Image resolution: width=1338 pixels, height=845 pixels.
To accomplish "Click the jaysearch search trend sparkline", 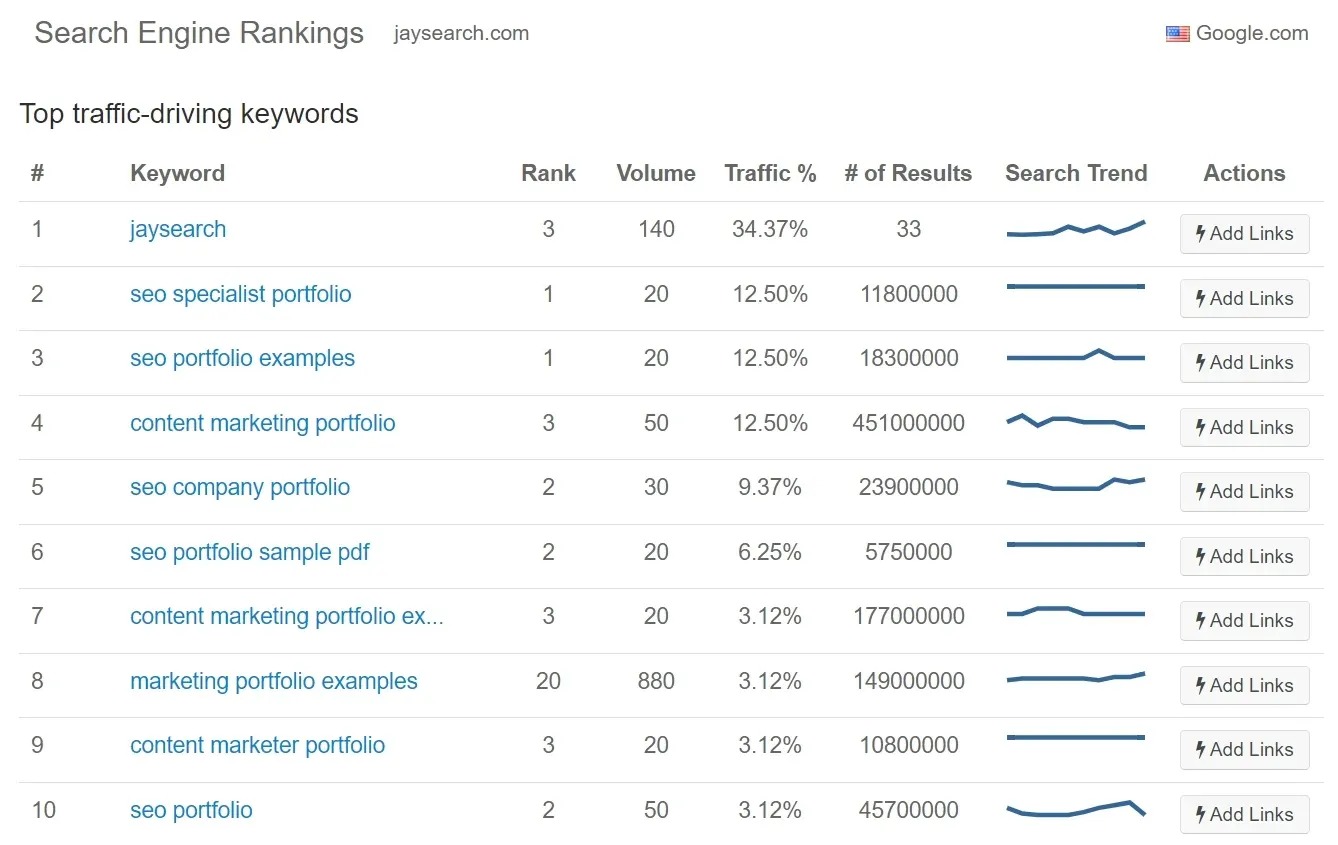I will (1076, 229).
